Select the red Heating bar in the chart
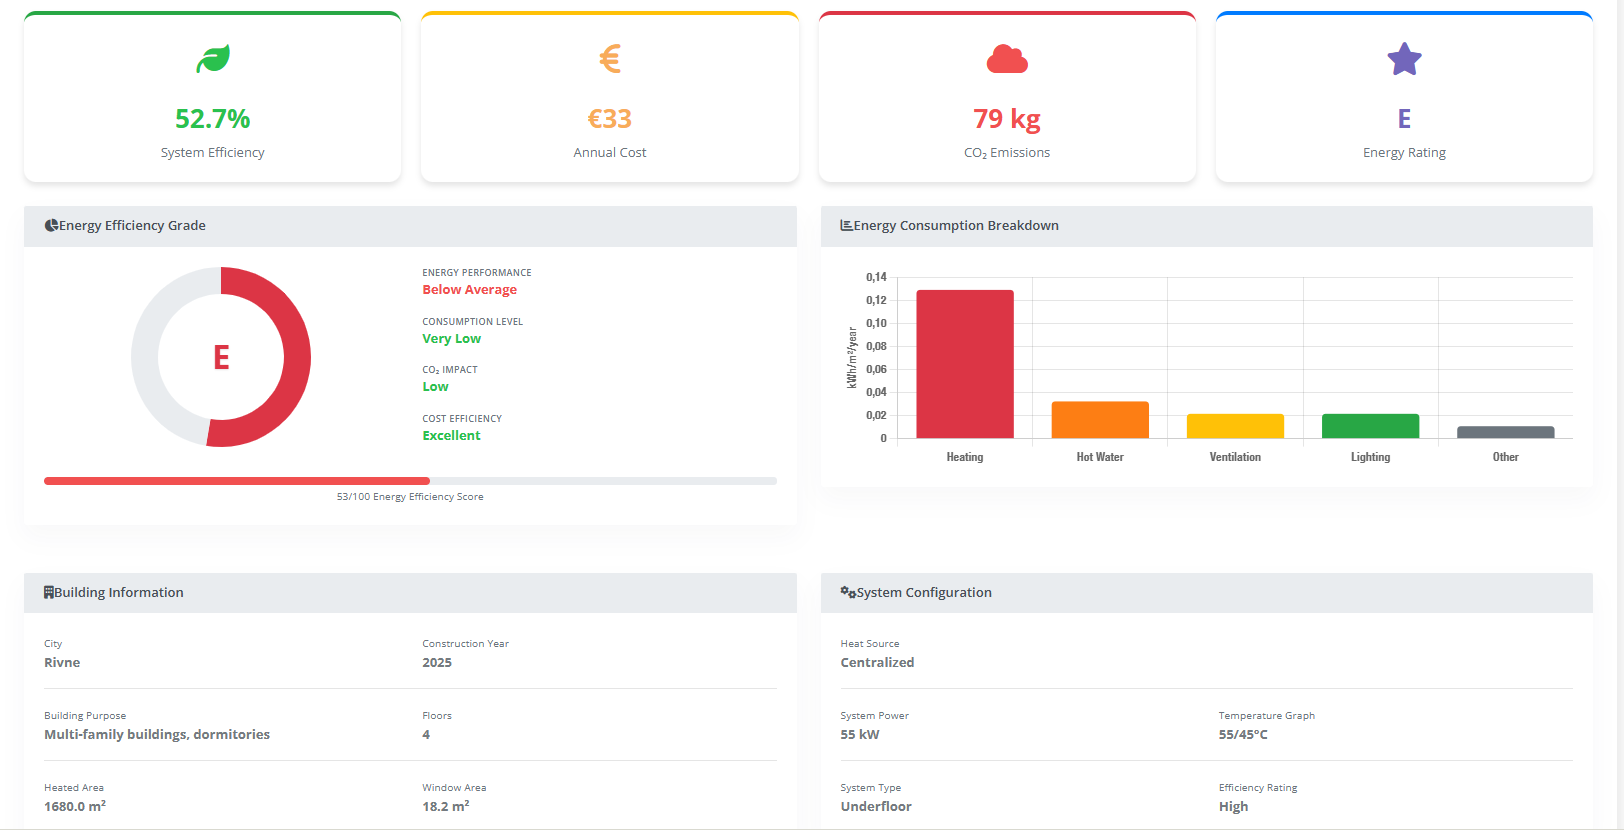1624x830 pixels. (x=964, y=364)
